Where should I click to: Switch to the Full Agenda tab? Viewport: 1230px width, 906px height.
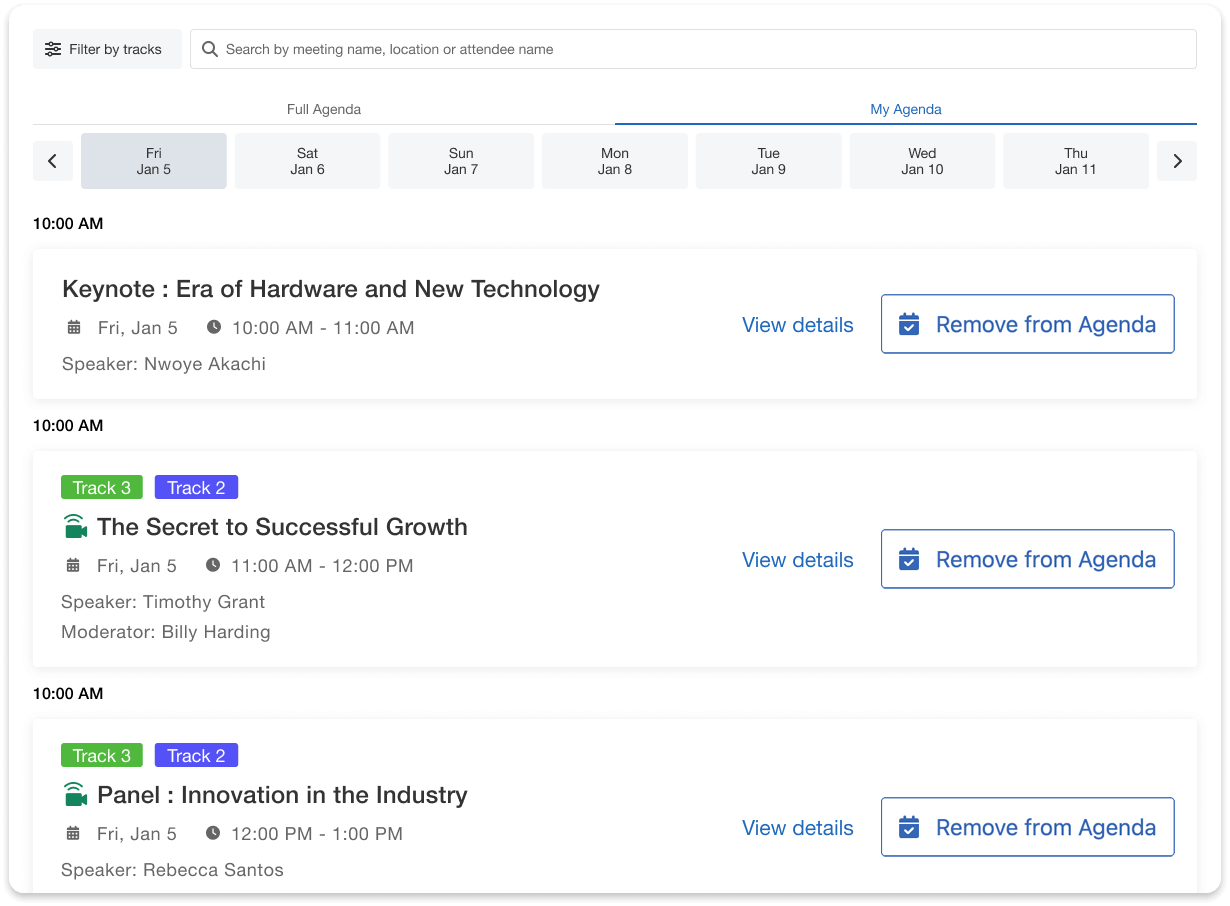pyautogui.click(x=324, y=109)
